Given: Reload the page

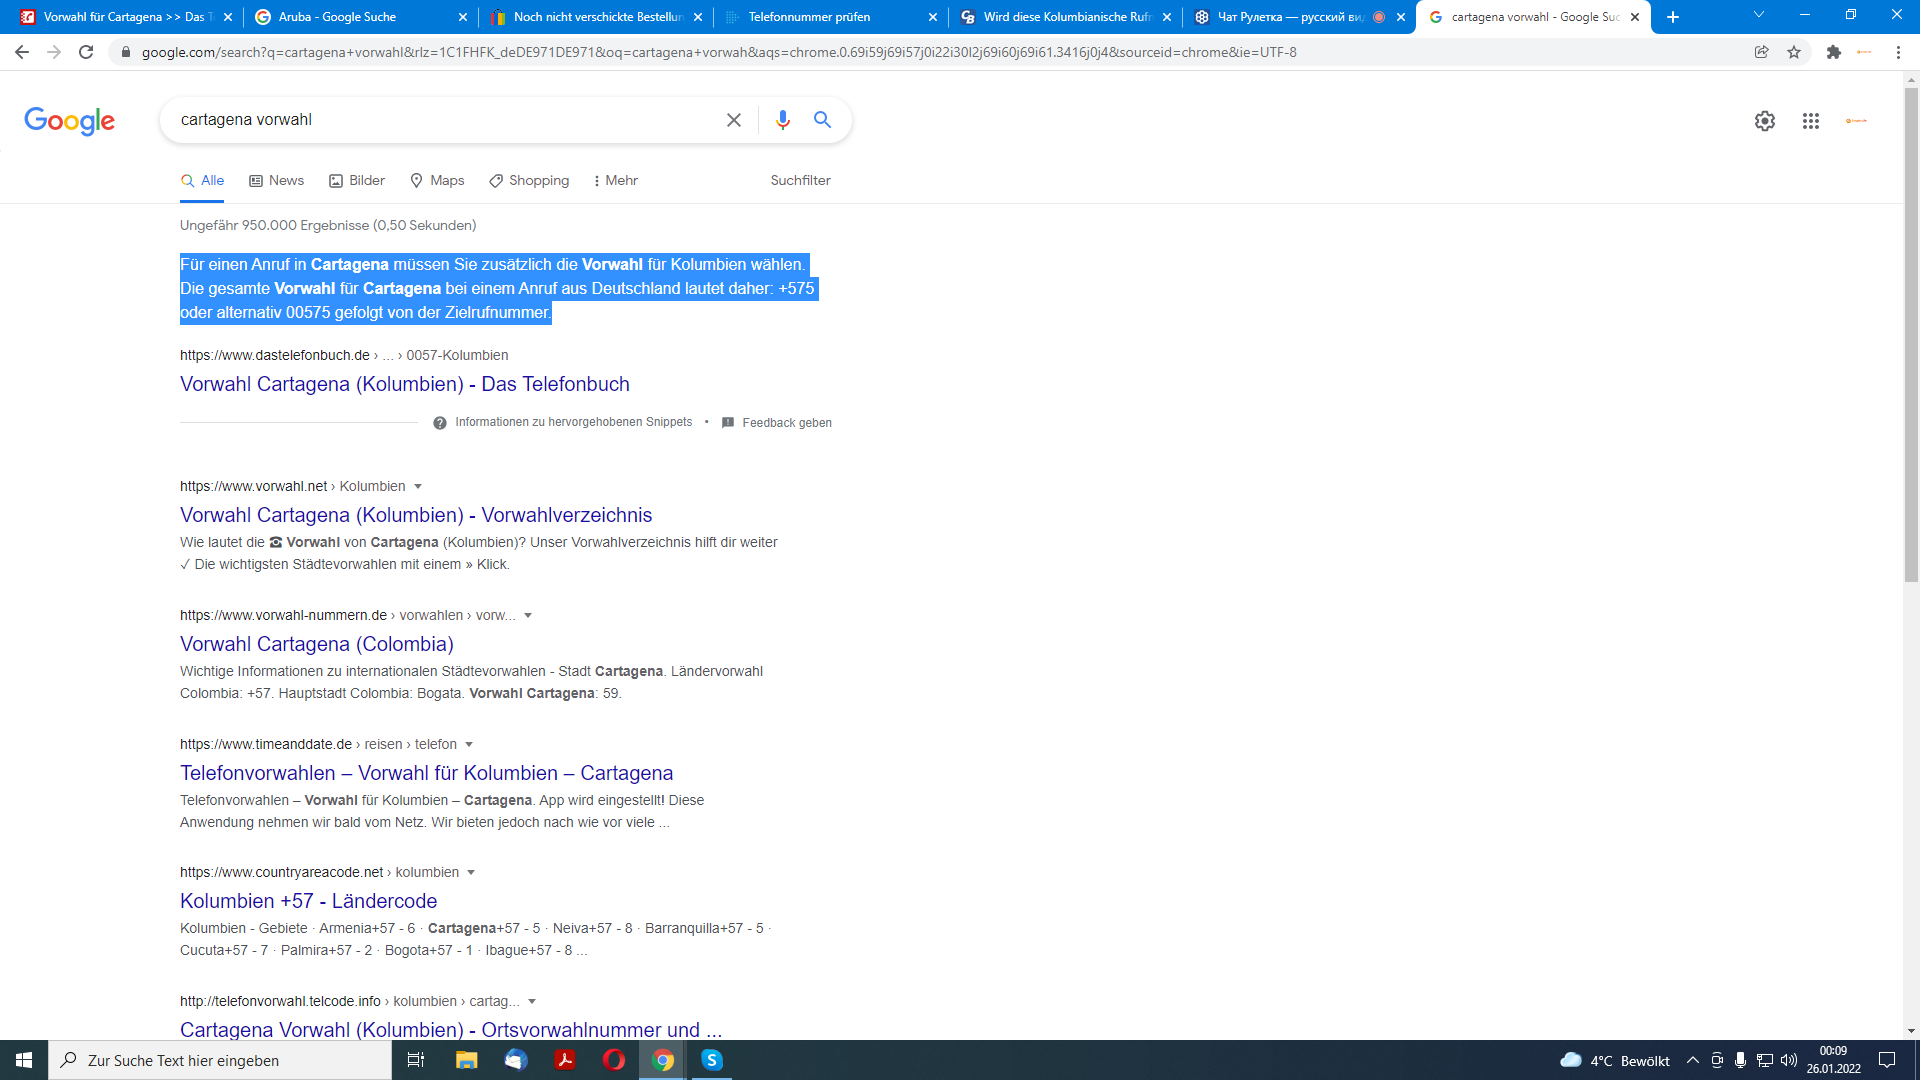Looking at the screenshot, I should tap(86, 52).
